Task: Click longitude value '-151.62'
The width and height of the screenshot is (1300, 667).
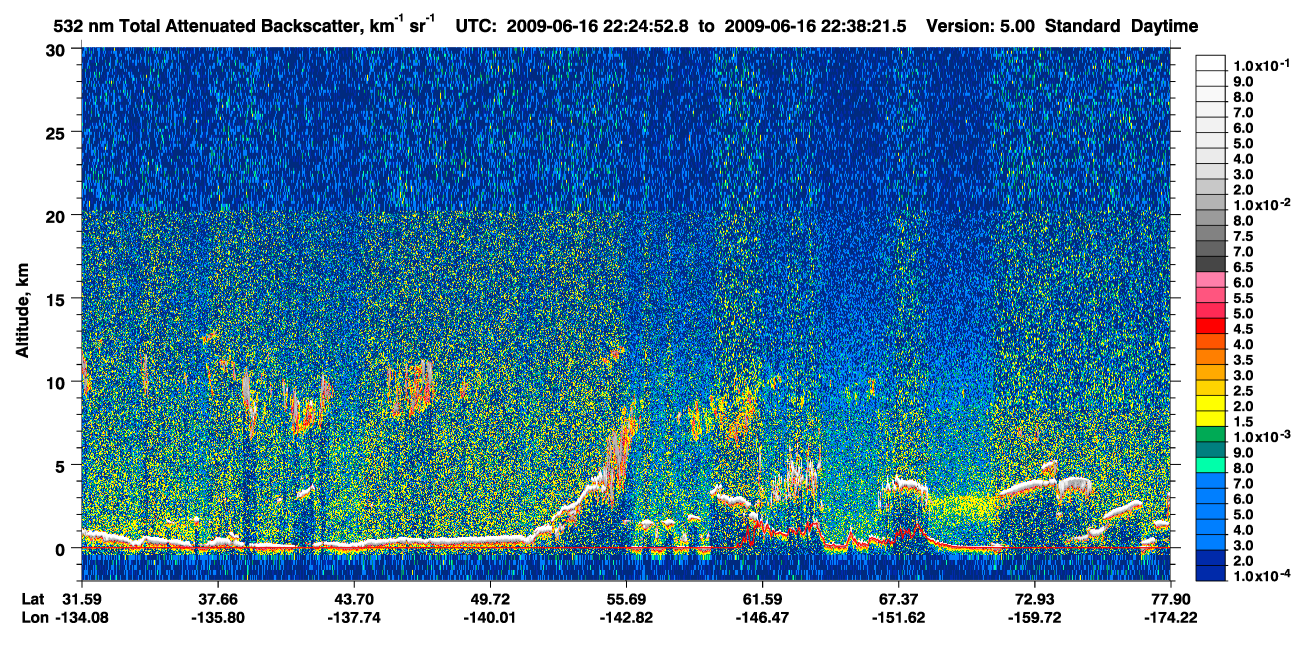Action: click(898, 617)
